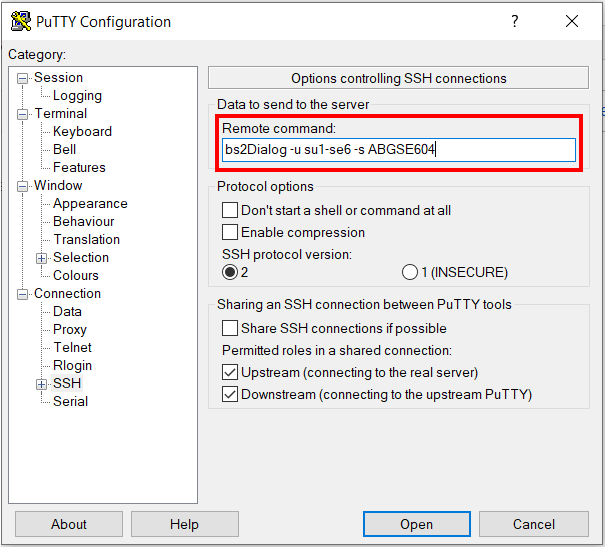Uncheck Downstream shared connection role
The width and height of the screenshot is (605, 547).
[x=230, y=395]
